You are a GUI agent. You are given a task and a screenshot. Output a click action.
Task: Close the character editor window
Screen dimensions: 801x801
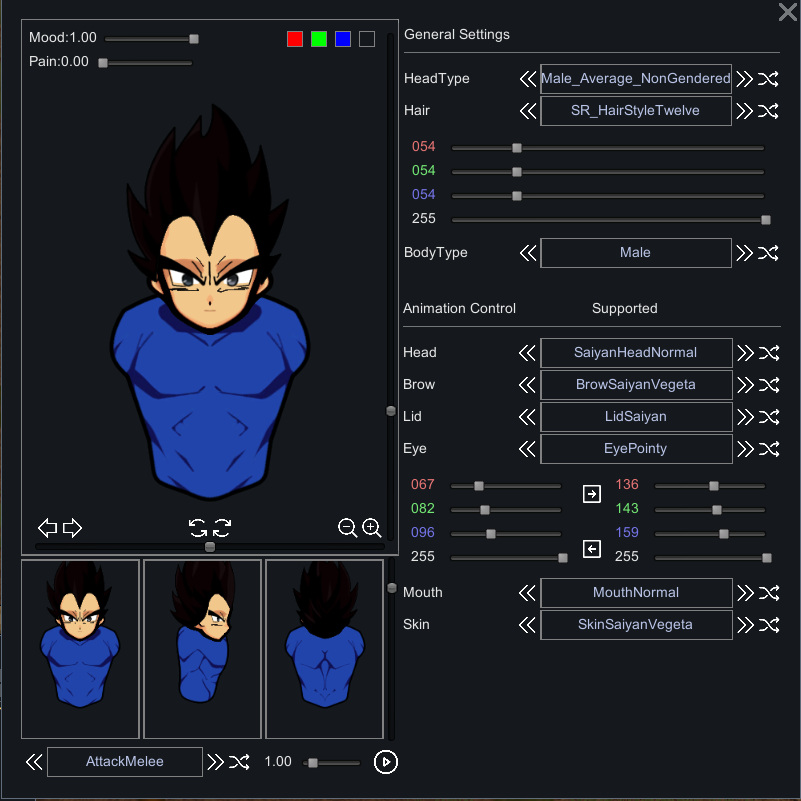tap(788, 12)
